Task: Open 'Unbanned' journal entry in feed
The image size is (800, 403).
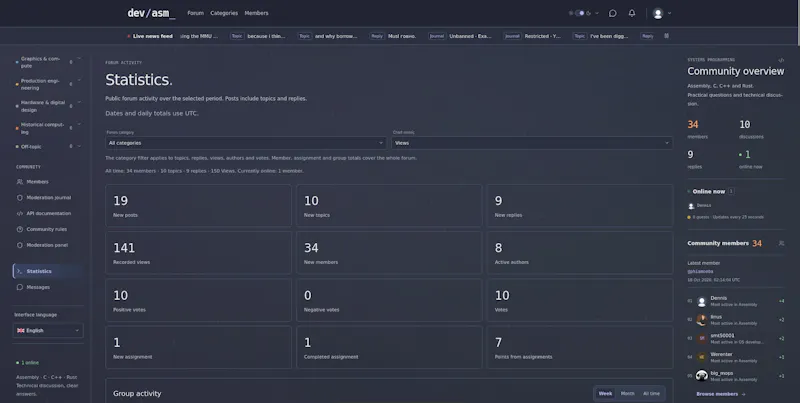Action: [x=470, y=36]
